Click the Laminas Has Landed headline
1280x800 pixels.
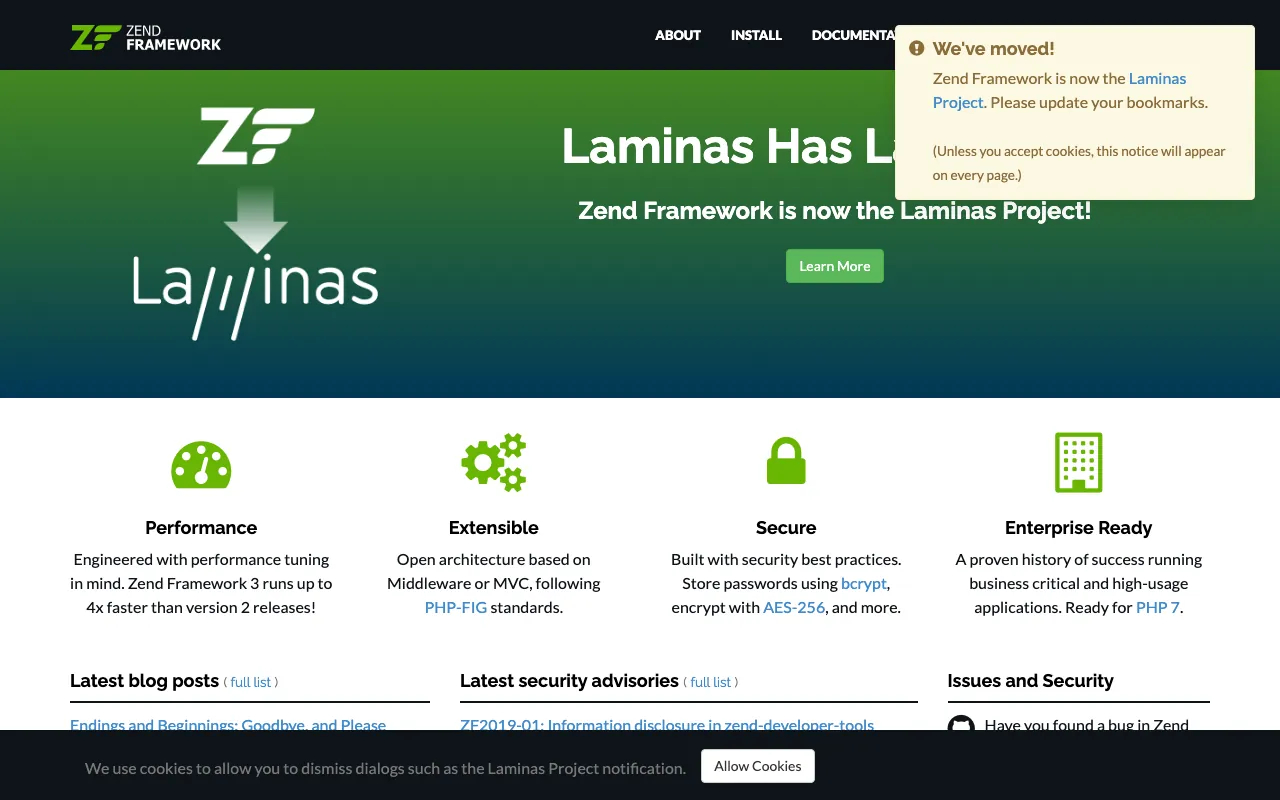[x=728, y=146]
